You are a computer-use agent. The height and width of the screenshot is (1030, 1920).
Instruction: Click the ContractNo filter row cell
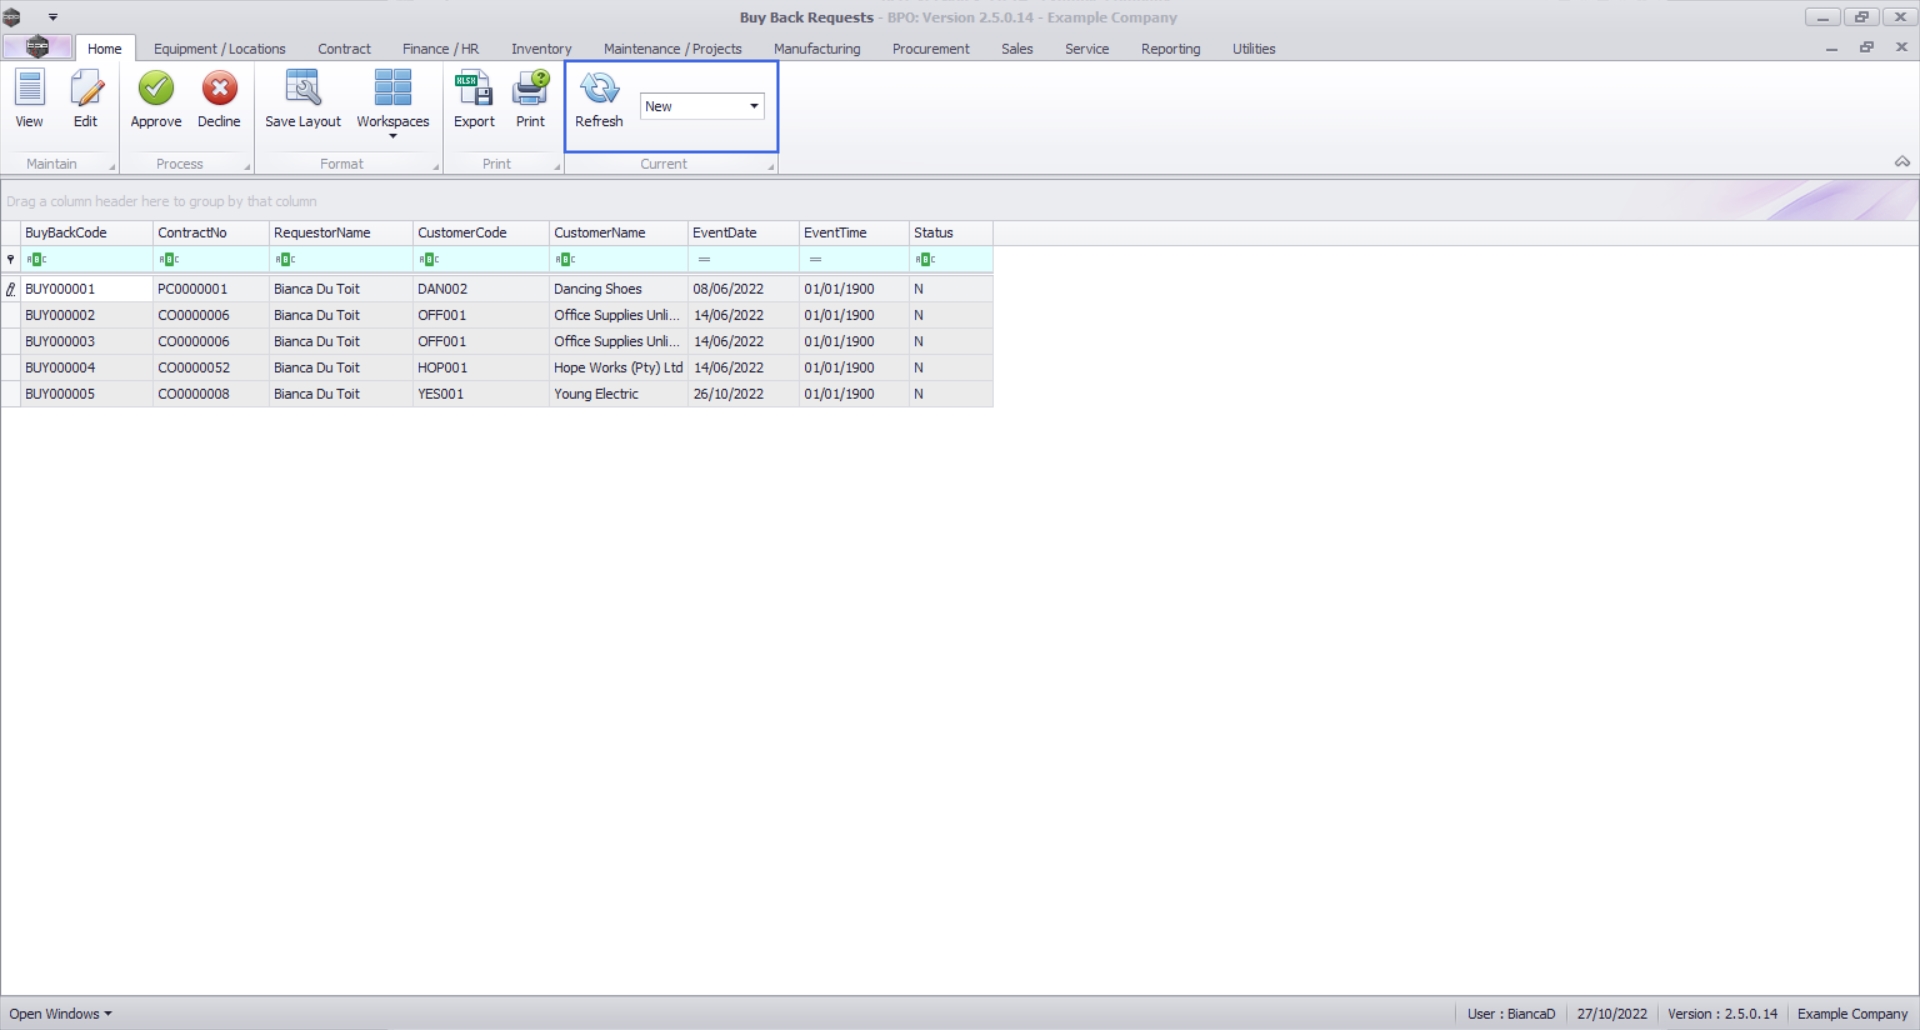coord(211,259)
